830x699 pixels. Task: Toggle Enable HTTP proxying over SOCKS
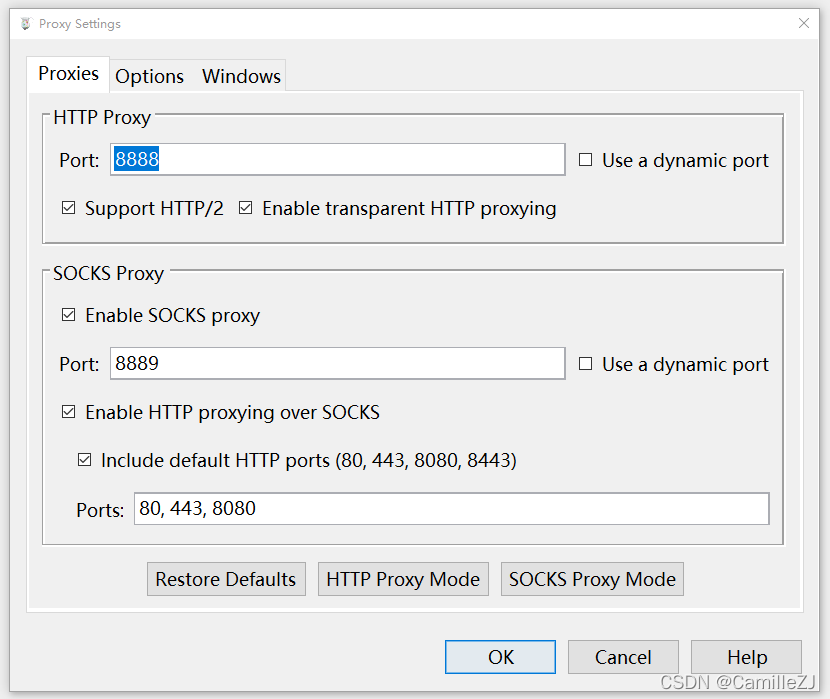69,412
